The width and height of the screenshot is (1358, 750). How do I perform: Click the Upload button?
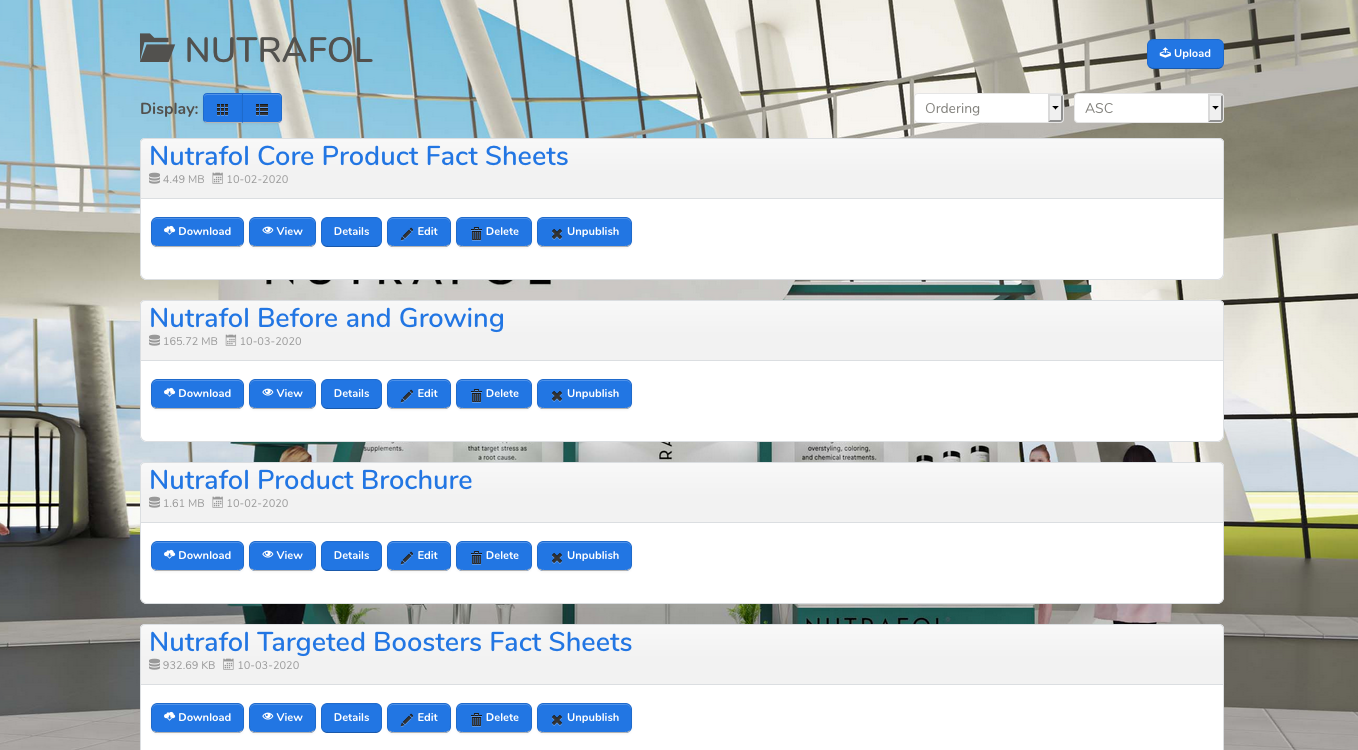pyautogui.click(x=1185, y=54)
